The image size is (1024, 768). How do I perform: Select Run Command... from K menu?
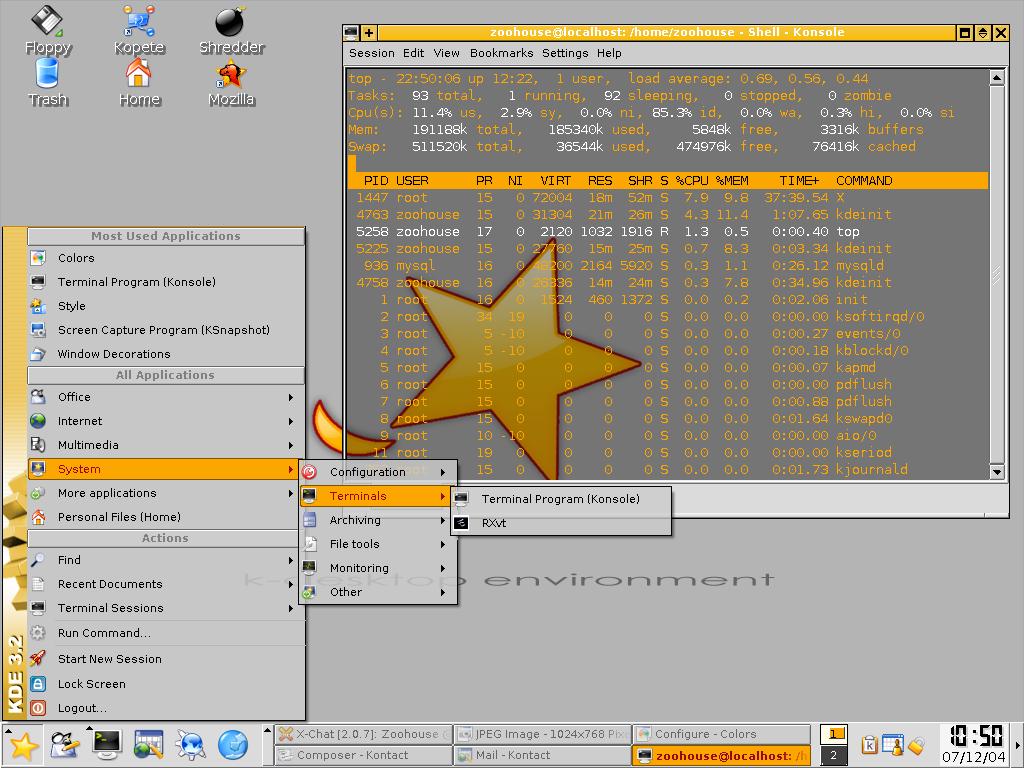click(166, 633)
